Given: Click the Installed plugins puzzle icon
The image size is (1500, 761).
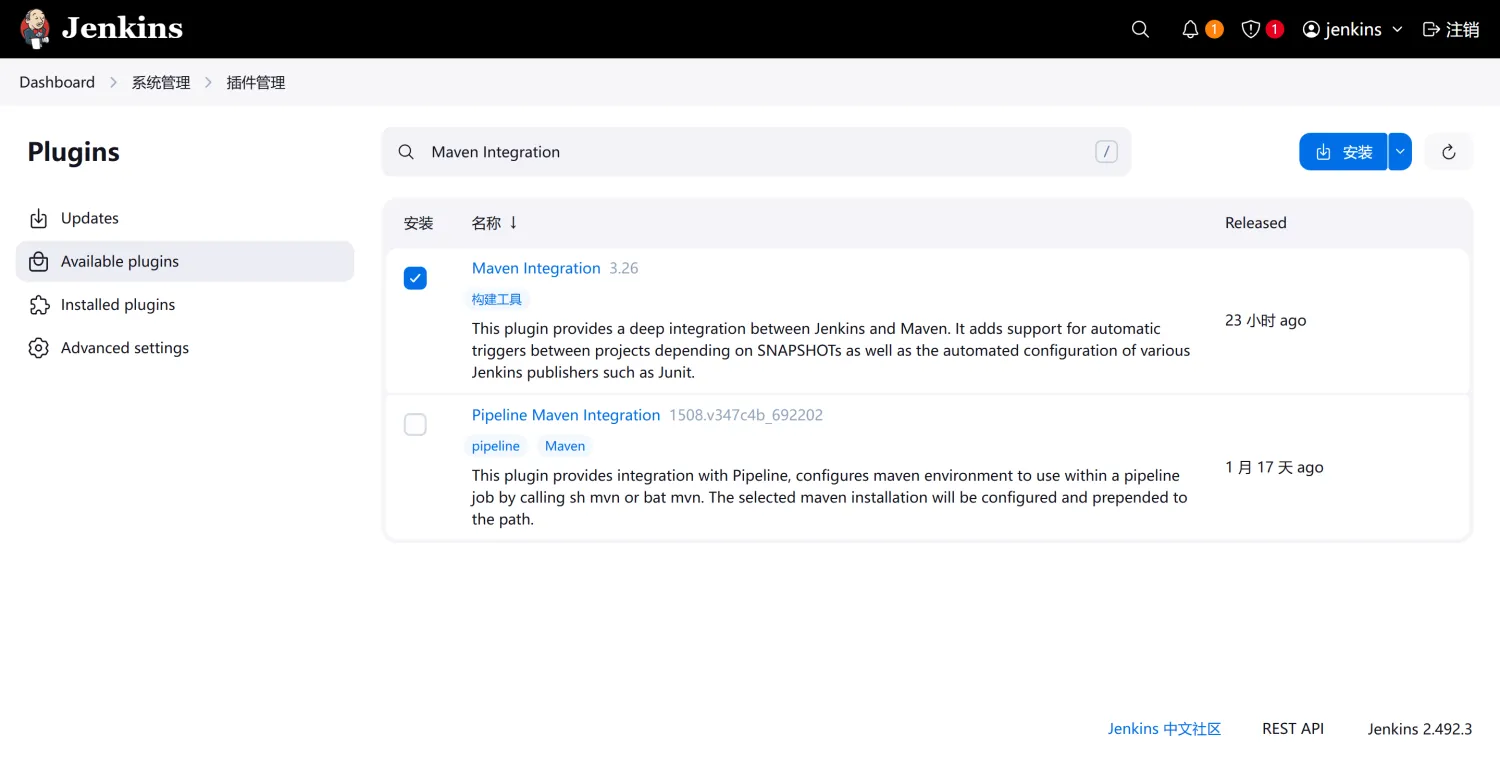Looking at the screenshot, I should click(x=39, y=305).
